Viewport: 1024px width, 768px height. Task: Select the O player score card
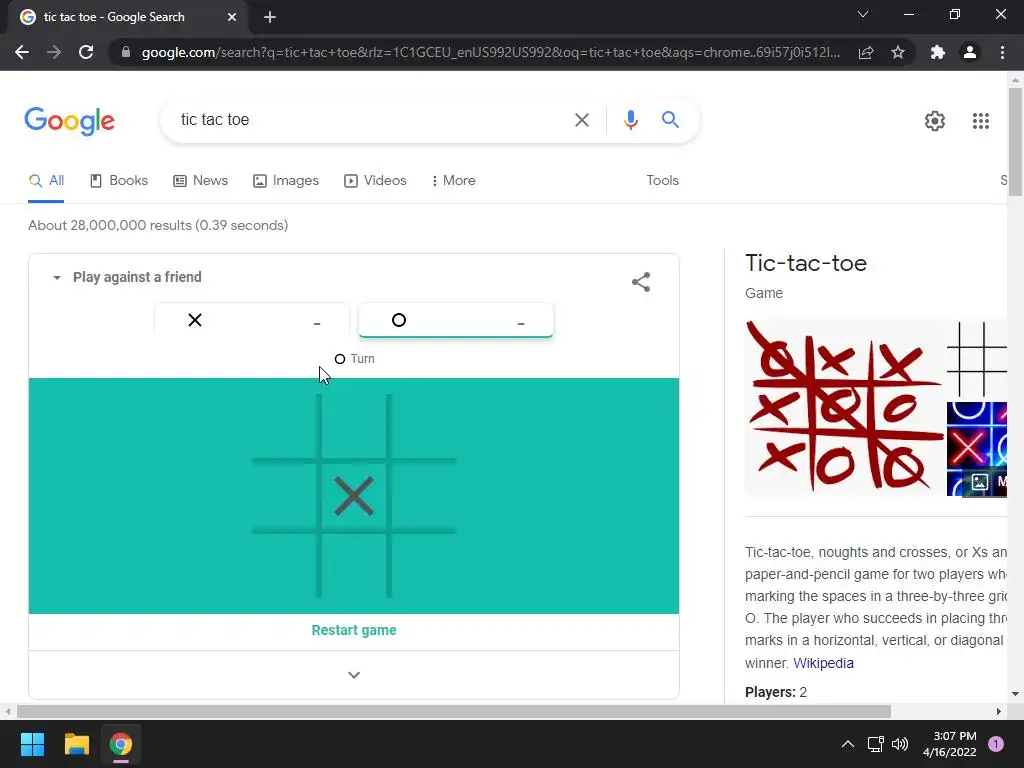(456, 320)
